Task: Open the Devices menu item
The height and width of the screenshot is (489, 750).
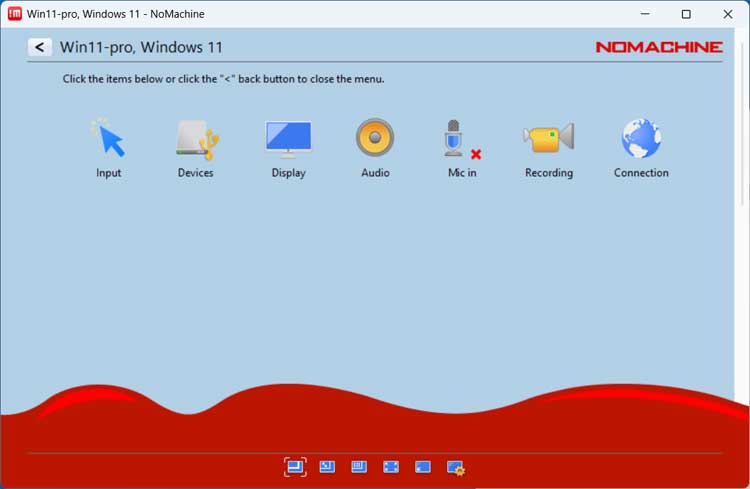Action: (x=196, y=147)
